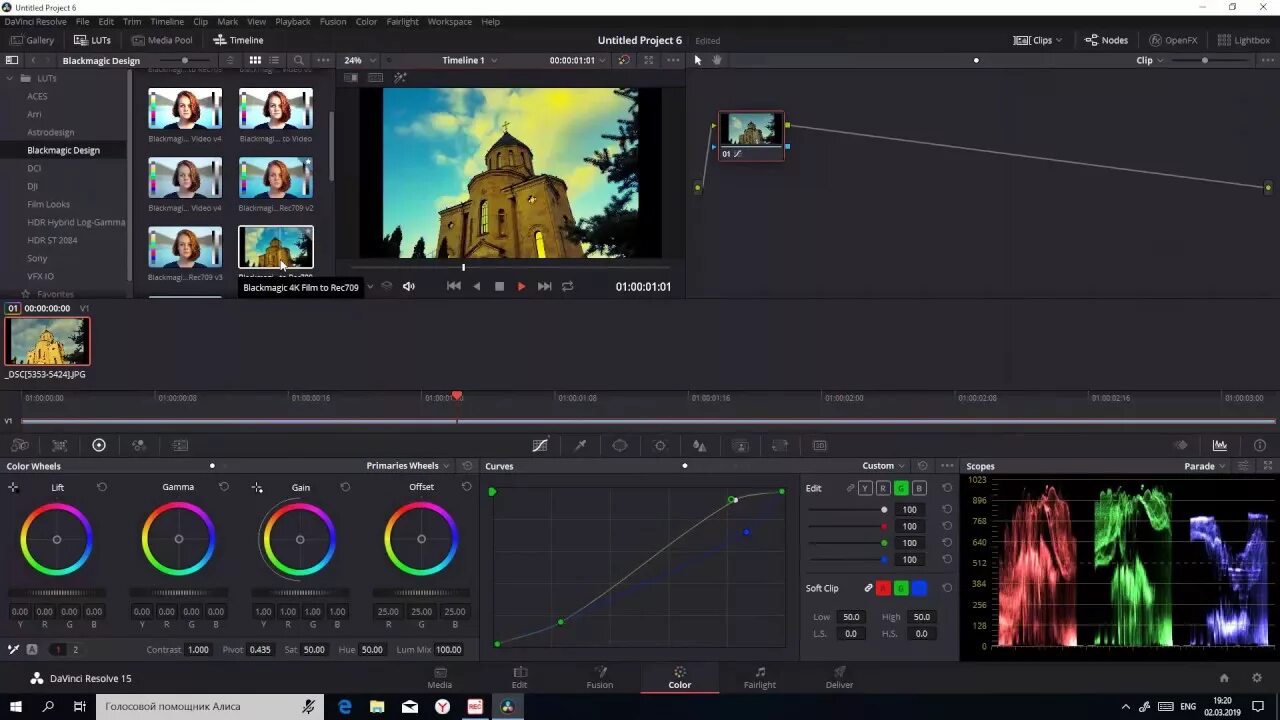Viewport: 1280px width, 720px height.
Task: Switch to the Deliver page tab
Action: point(839,677)
